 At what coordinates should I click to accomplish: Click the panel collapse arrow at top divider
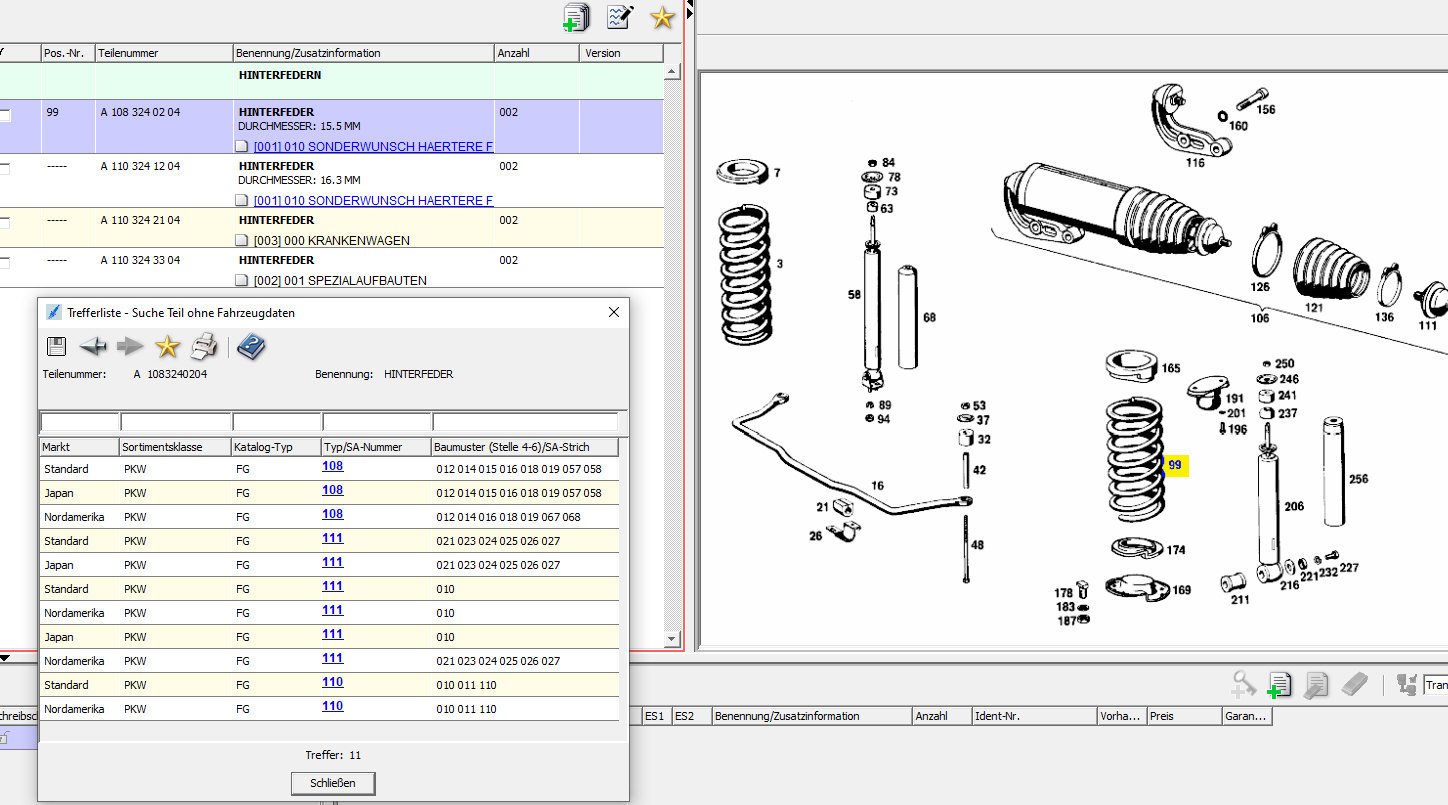689,11
